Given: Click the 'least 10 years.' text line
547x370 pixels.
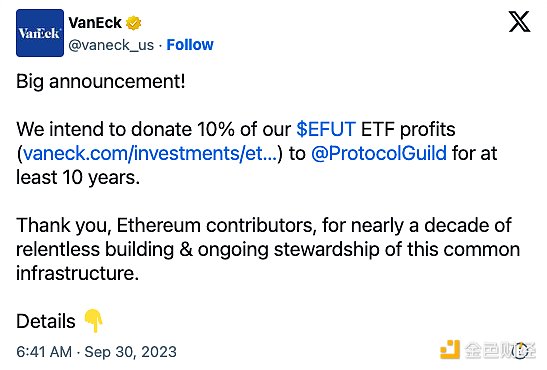Looking at the screenshot, I should coord(78,177).
